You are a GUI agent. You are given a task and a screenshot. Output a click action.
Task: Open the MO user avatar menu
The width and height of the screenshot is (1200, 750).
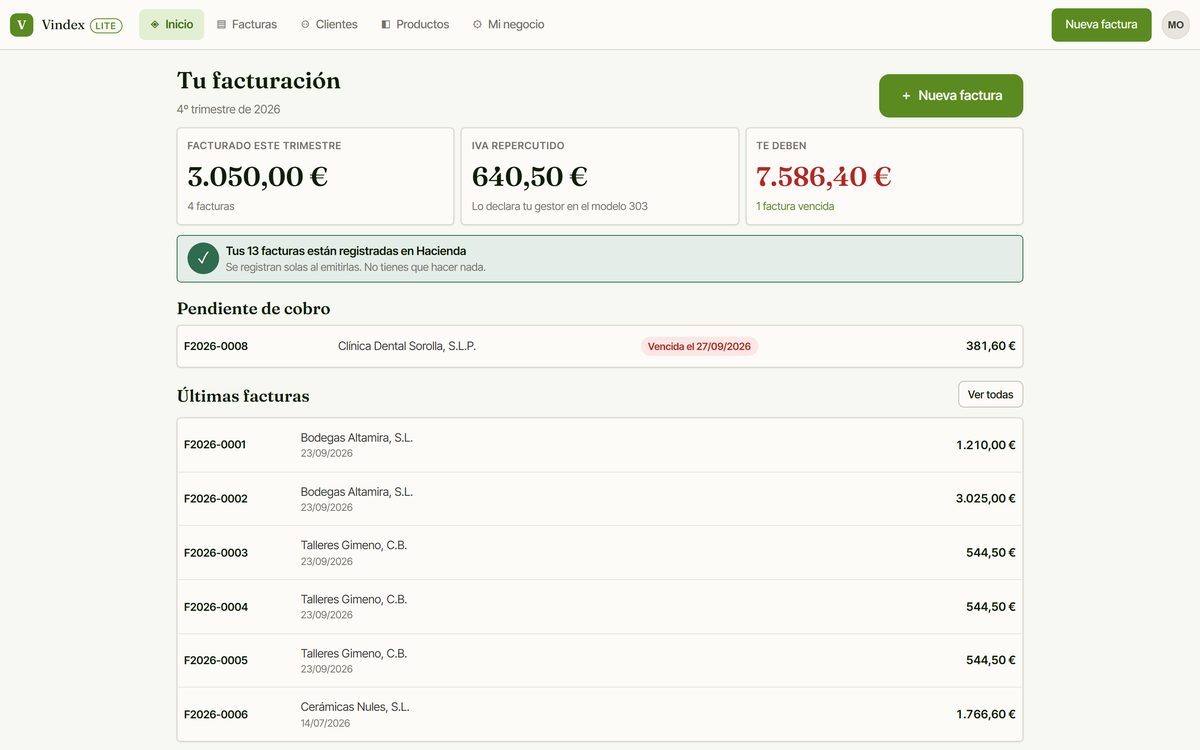[x=1176, y=25]
